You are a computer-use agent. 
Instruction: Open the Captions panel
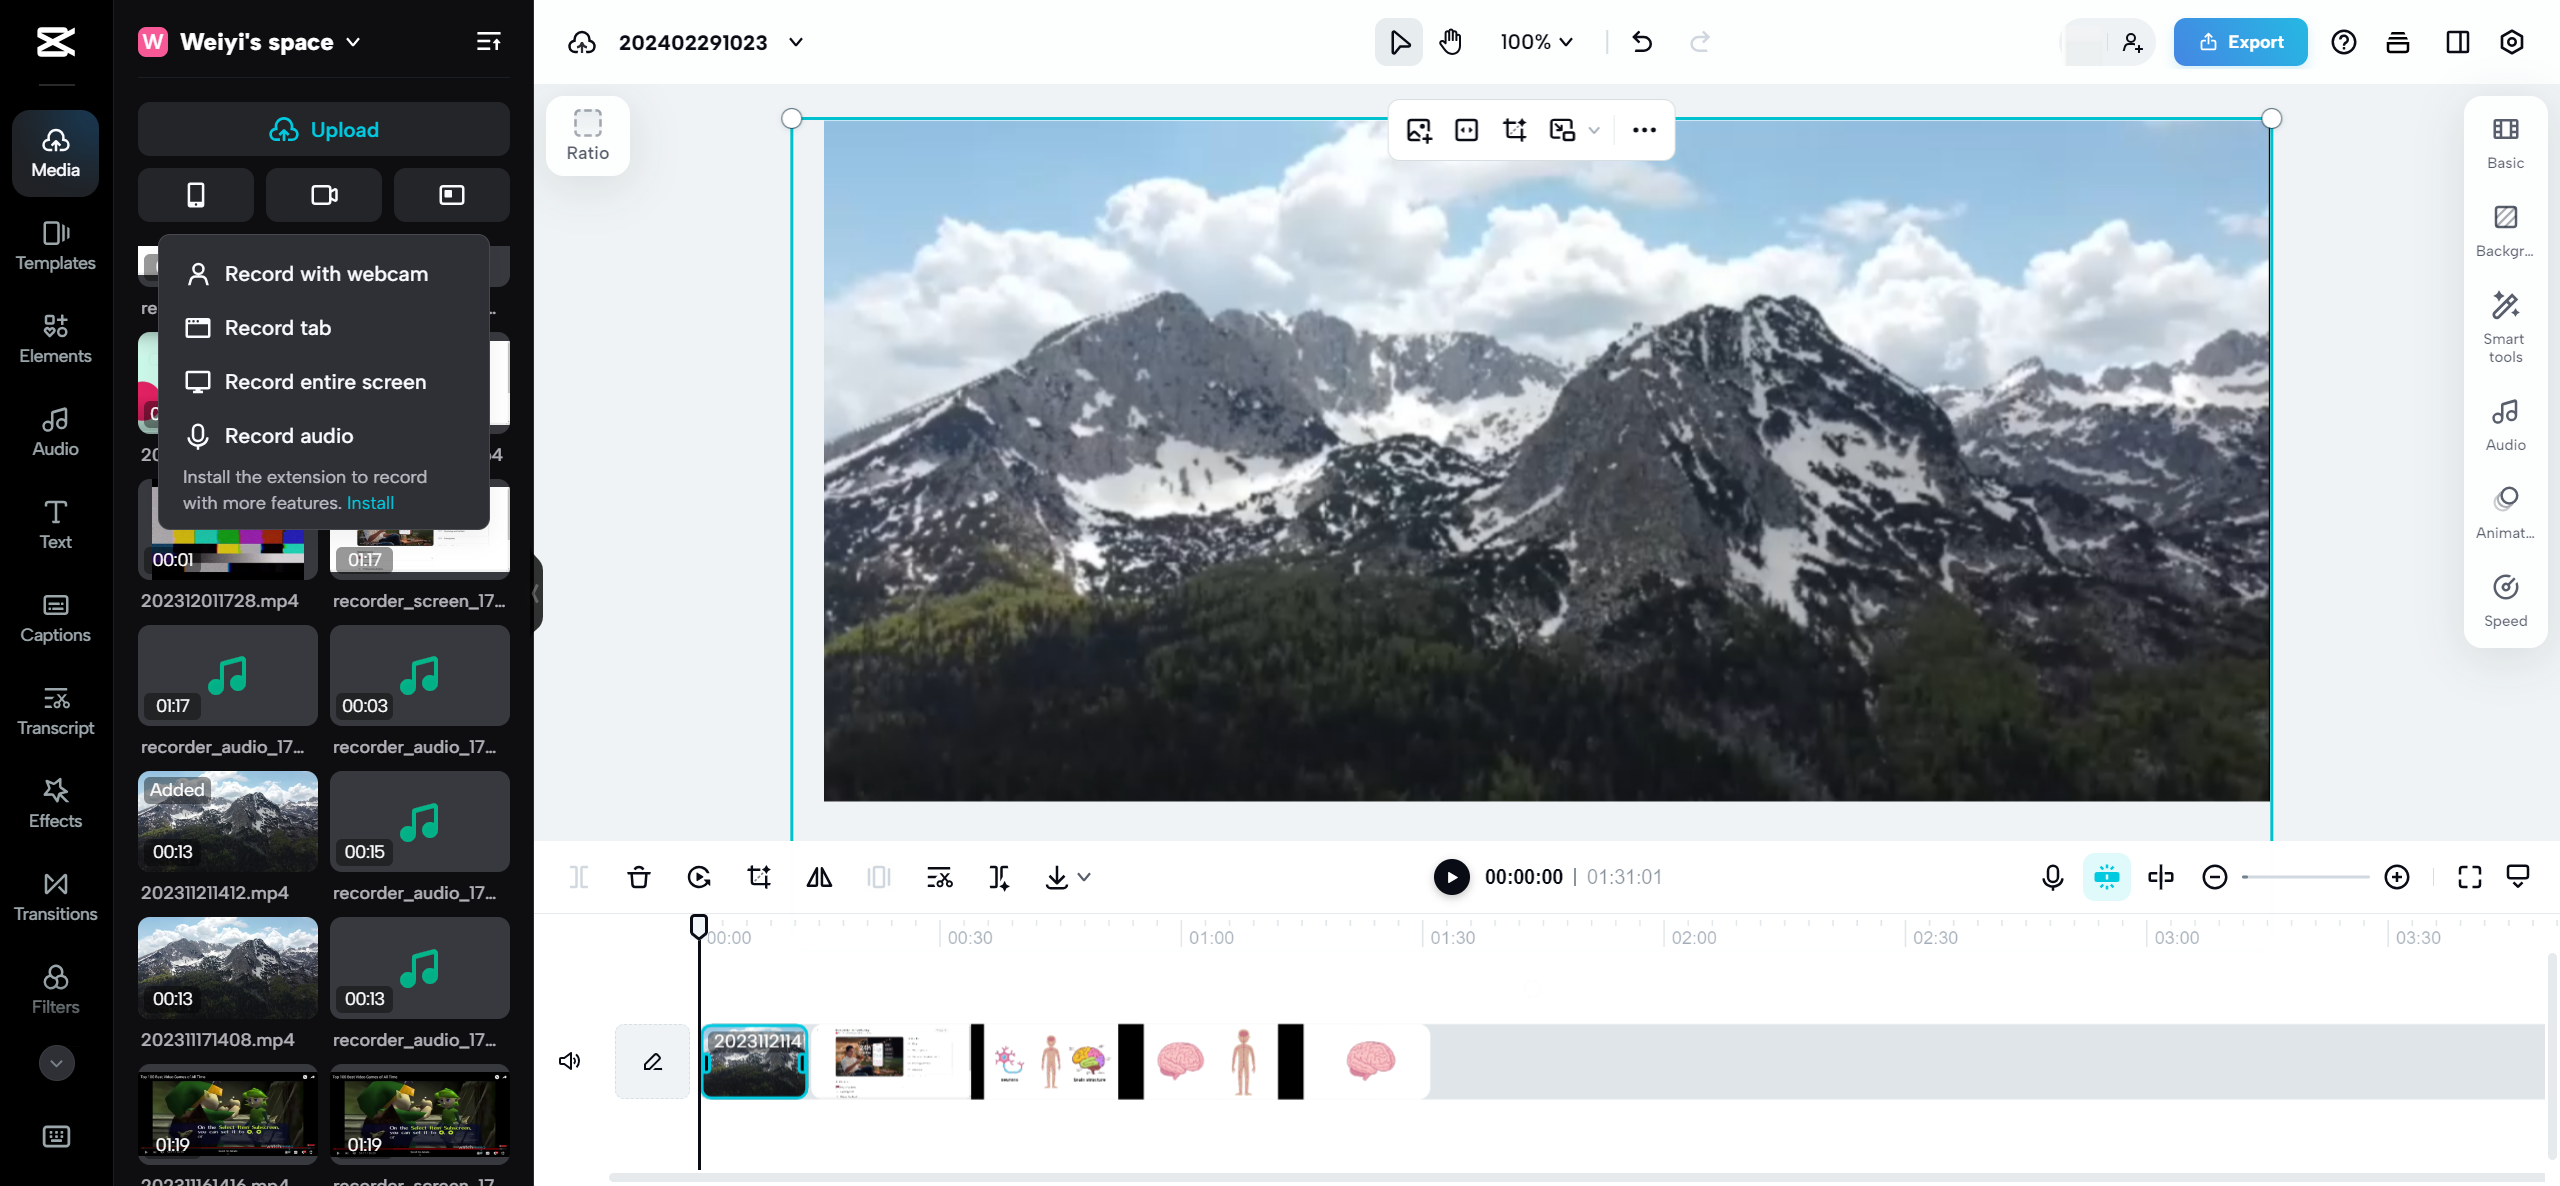(x=55, y=618)
